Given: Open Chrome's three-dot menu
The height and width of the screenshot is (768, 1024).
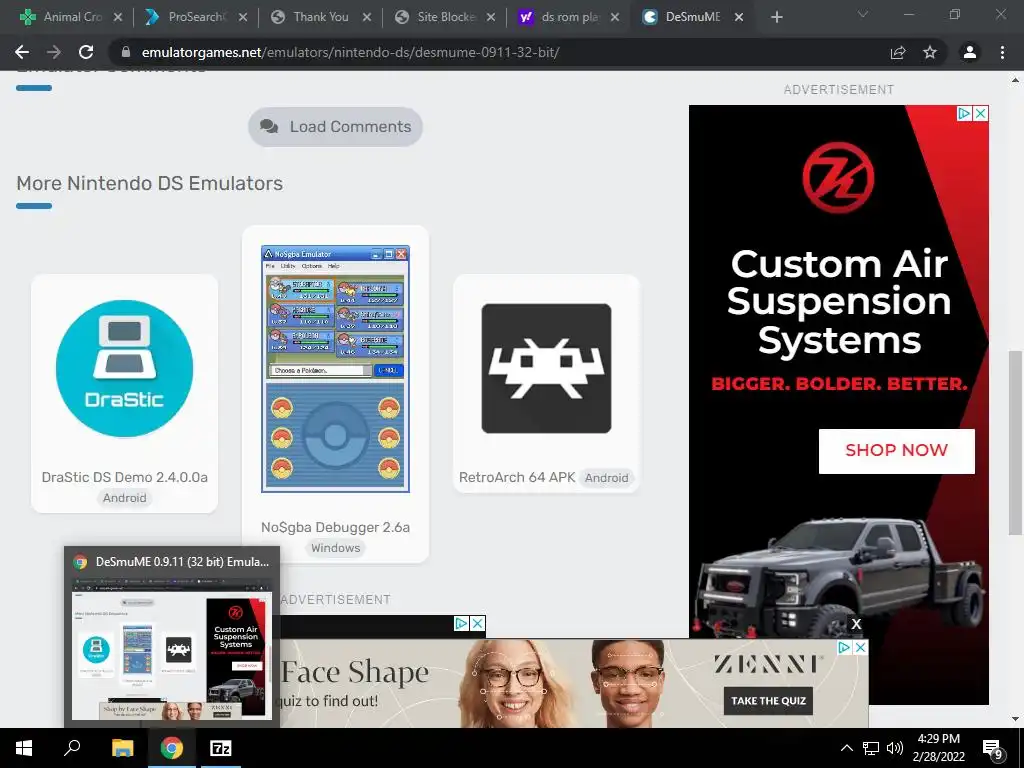Looking at the screenshot, I should (x=1002, y=52).
